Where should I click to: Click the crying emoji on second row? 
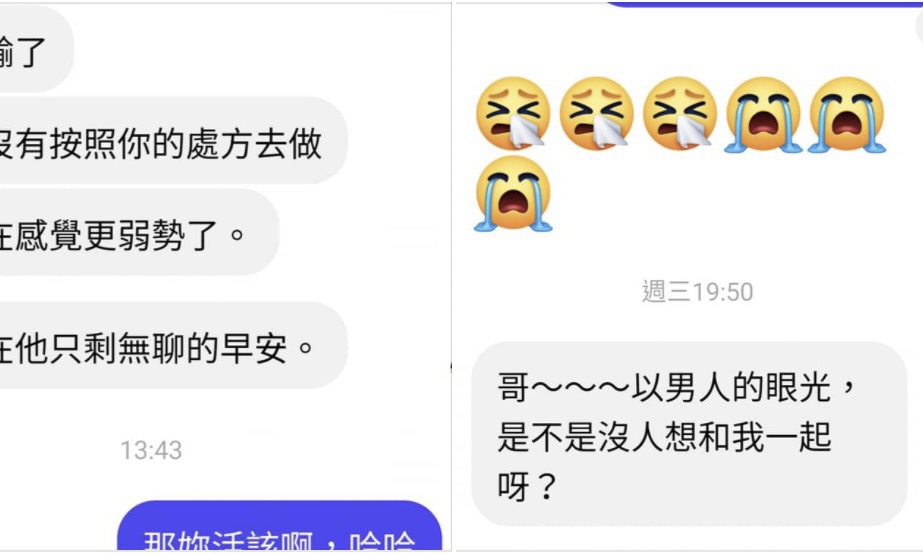pos(513,194)
